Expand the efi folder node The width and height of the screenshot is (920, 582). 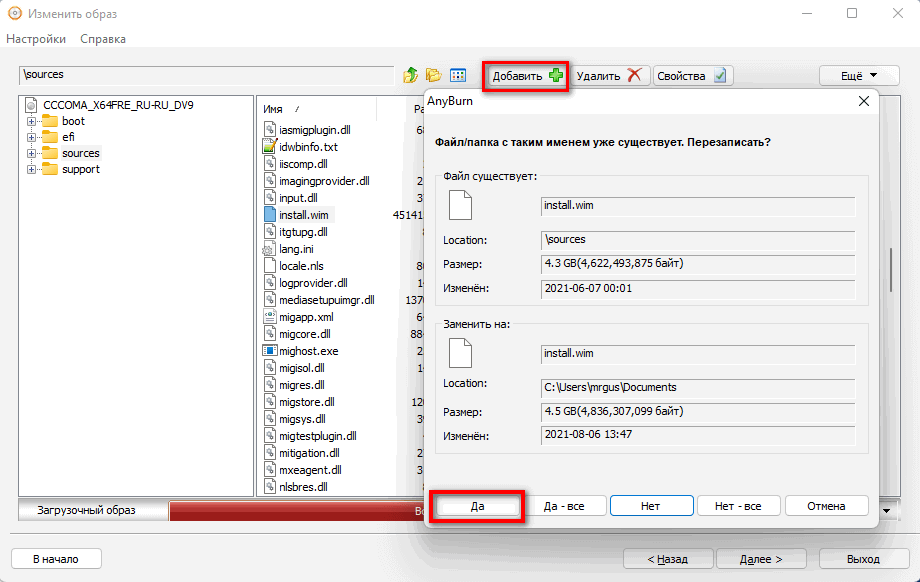pyautogui.click(x=31, y=137)
